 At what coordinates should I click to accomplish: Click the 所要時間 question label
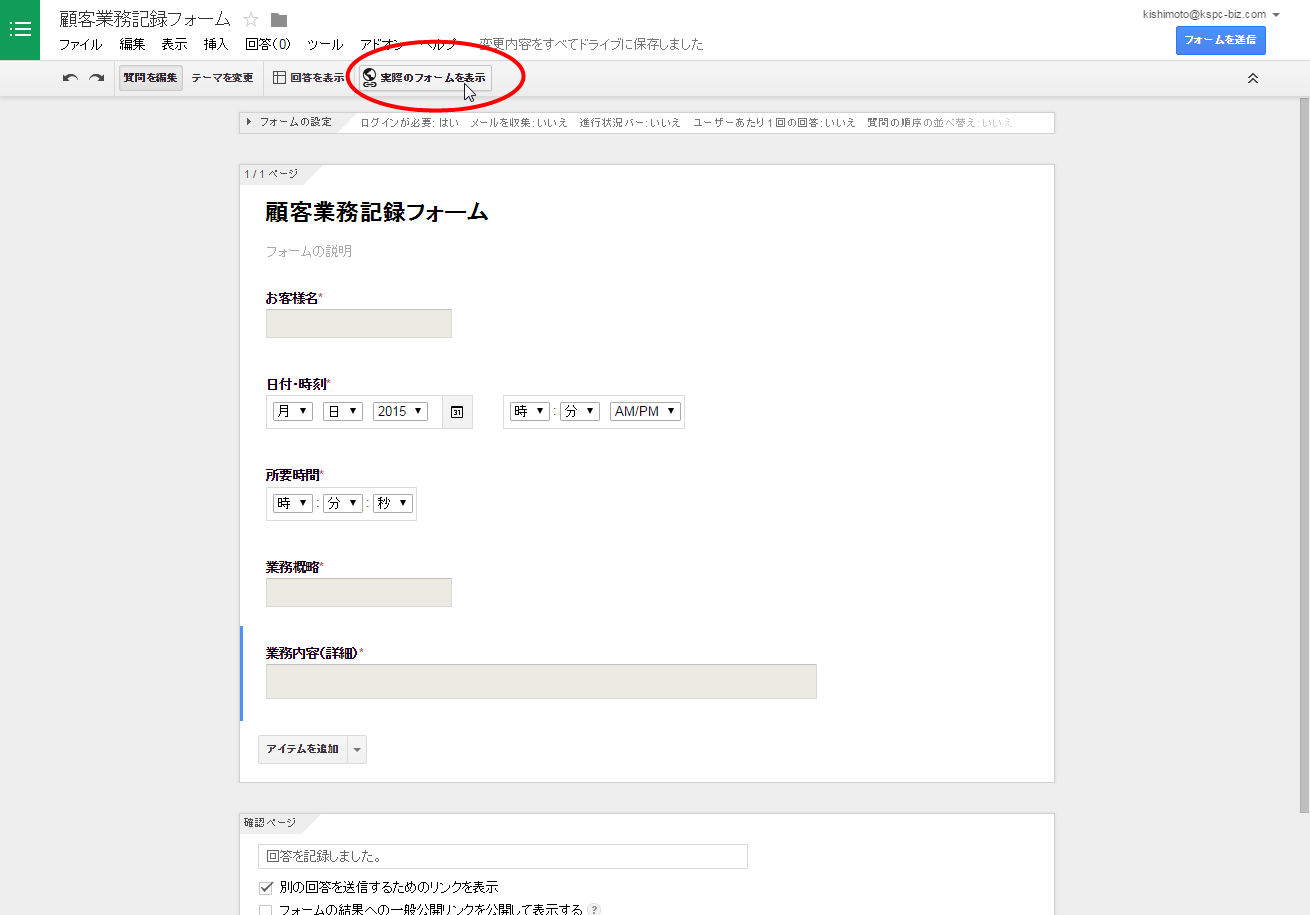[x=292, y=474]
